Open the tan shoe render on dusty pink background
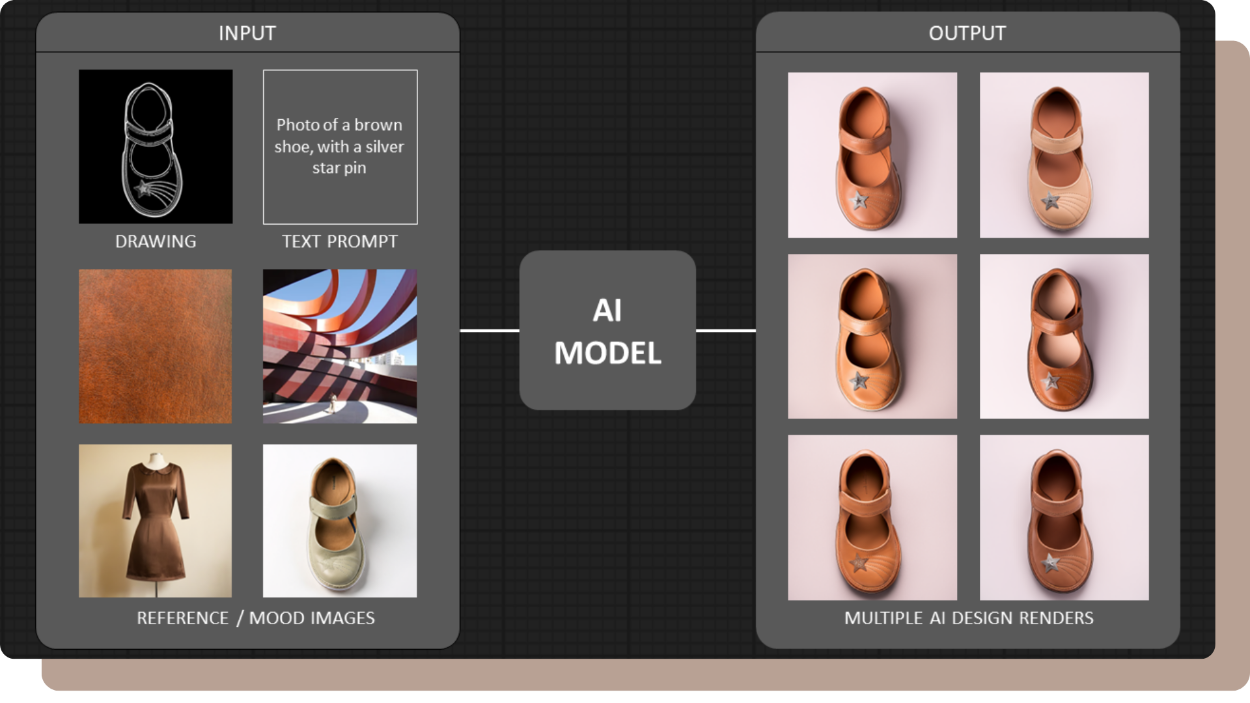This screenshot has width=1250, height=703. coord(872,336)
